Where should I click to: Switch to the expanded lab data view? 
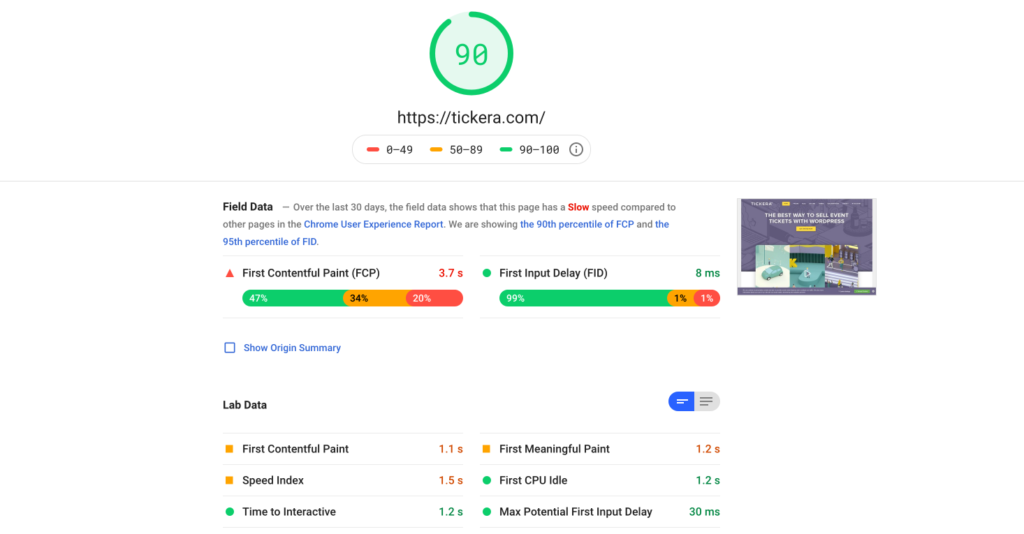[x=707, y=401]
